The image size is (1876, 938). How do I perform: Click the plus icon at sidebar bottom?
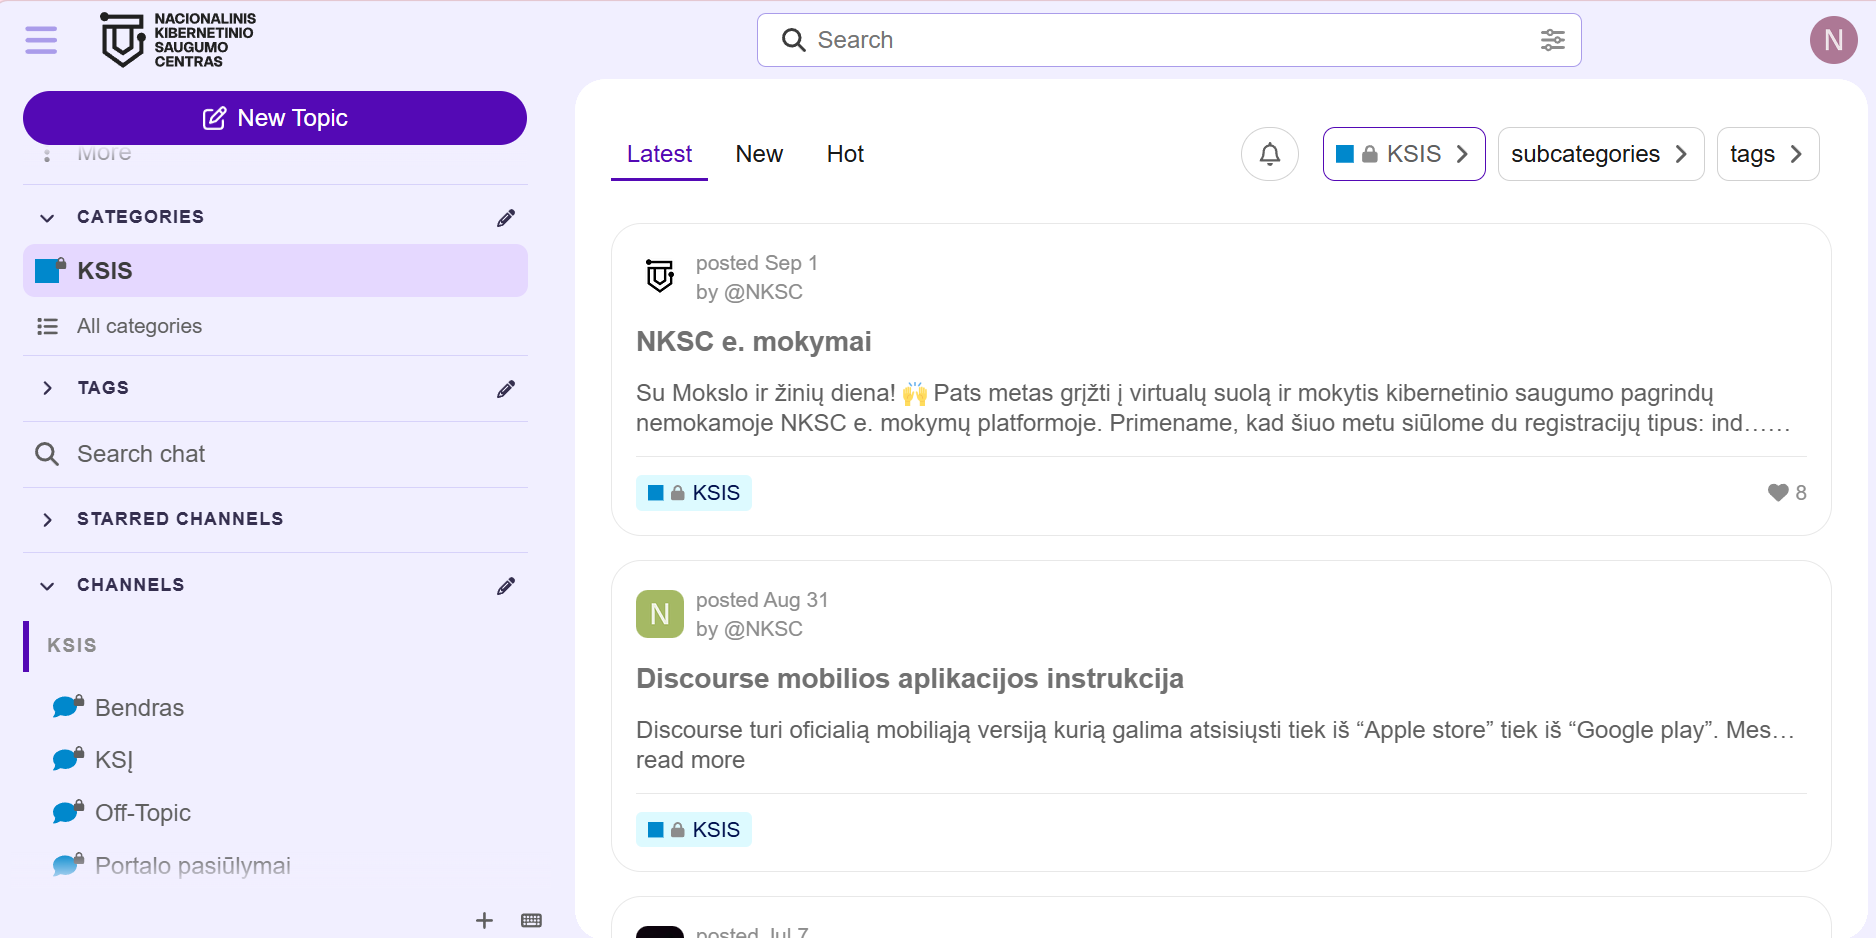point(484,920)
